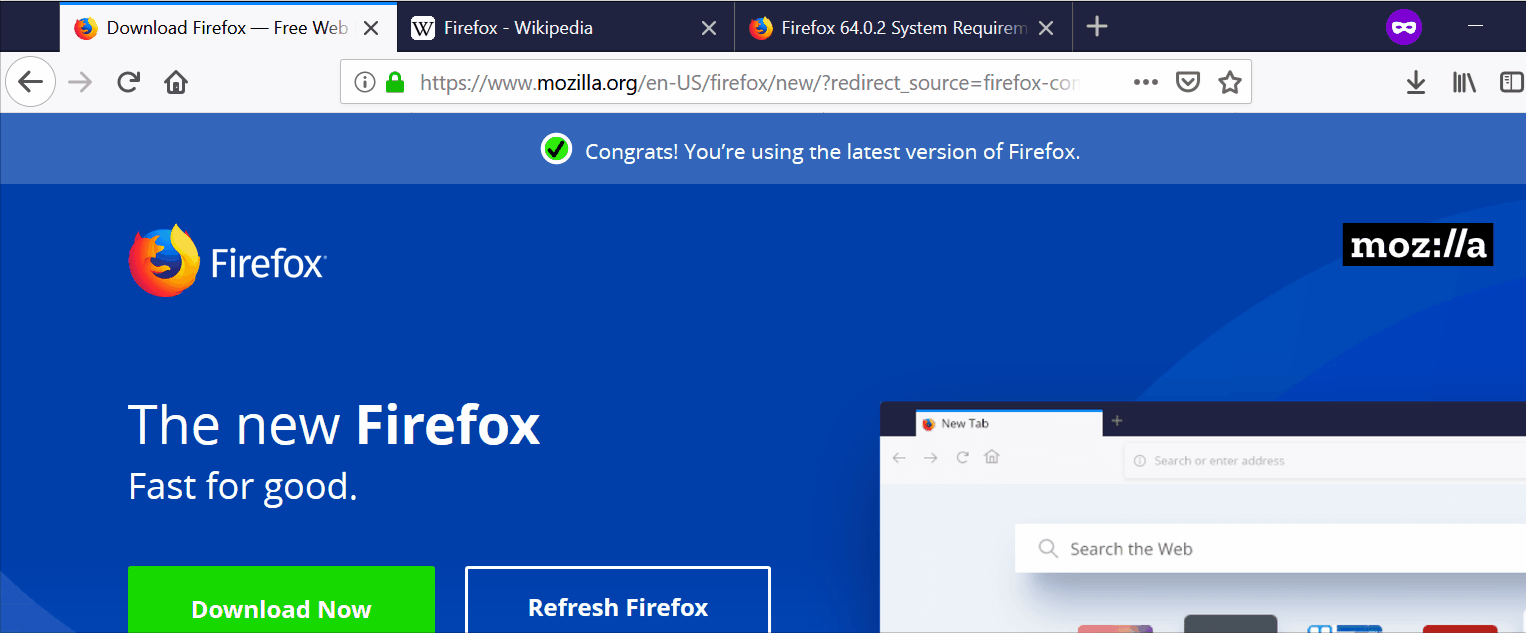Switch to the Firefox 64.0.2 System Requirements tab
Image resolution: width=1526 pixels, height=633 pixels.
(903, 28)
